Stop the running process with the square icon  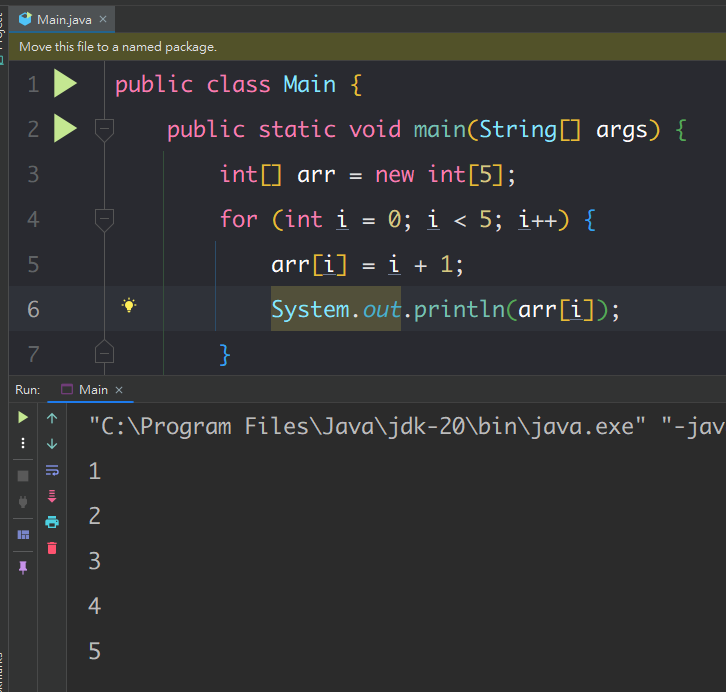23,476
